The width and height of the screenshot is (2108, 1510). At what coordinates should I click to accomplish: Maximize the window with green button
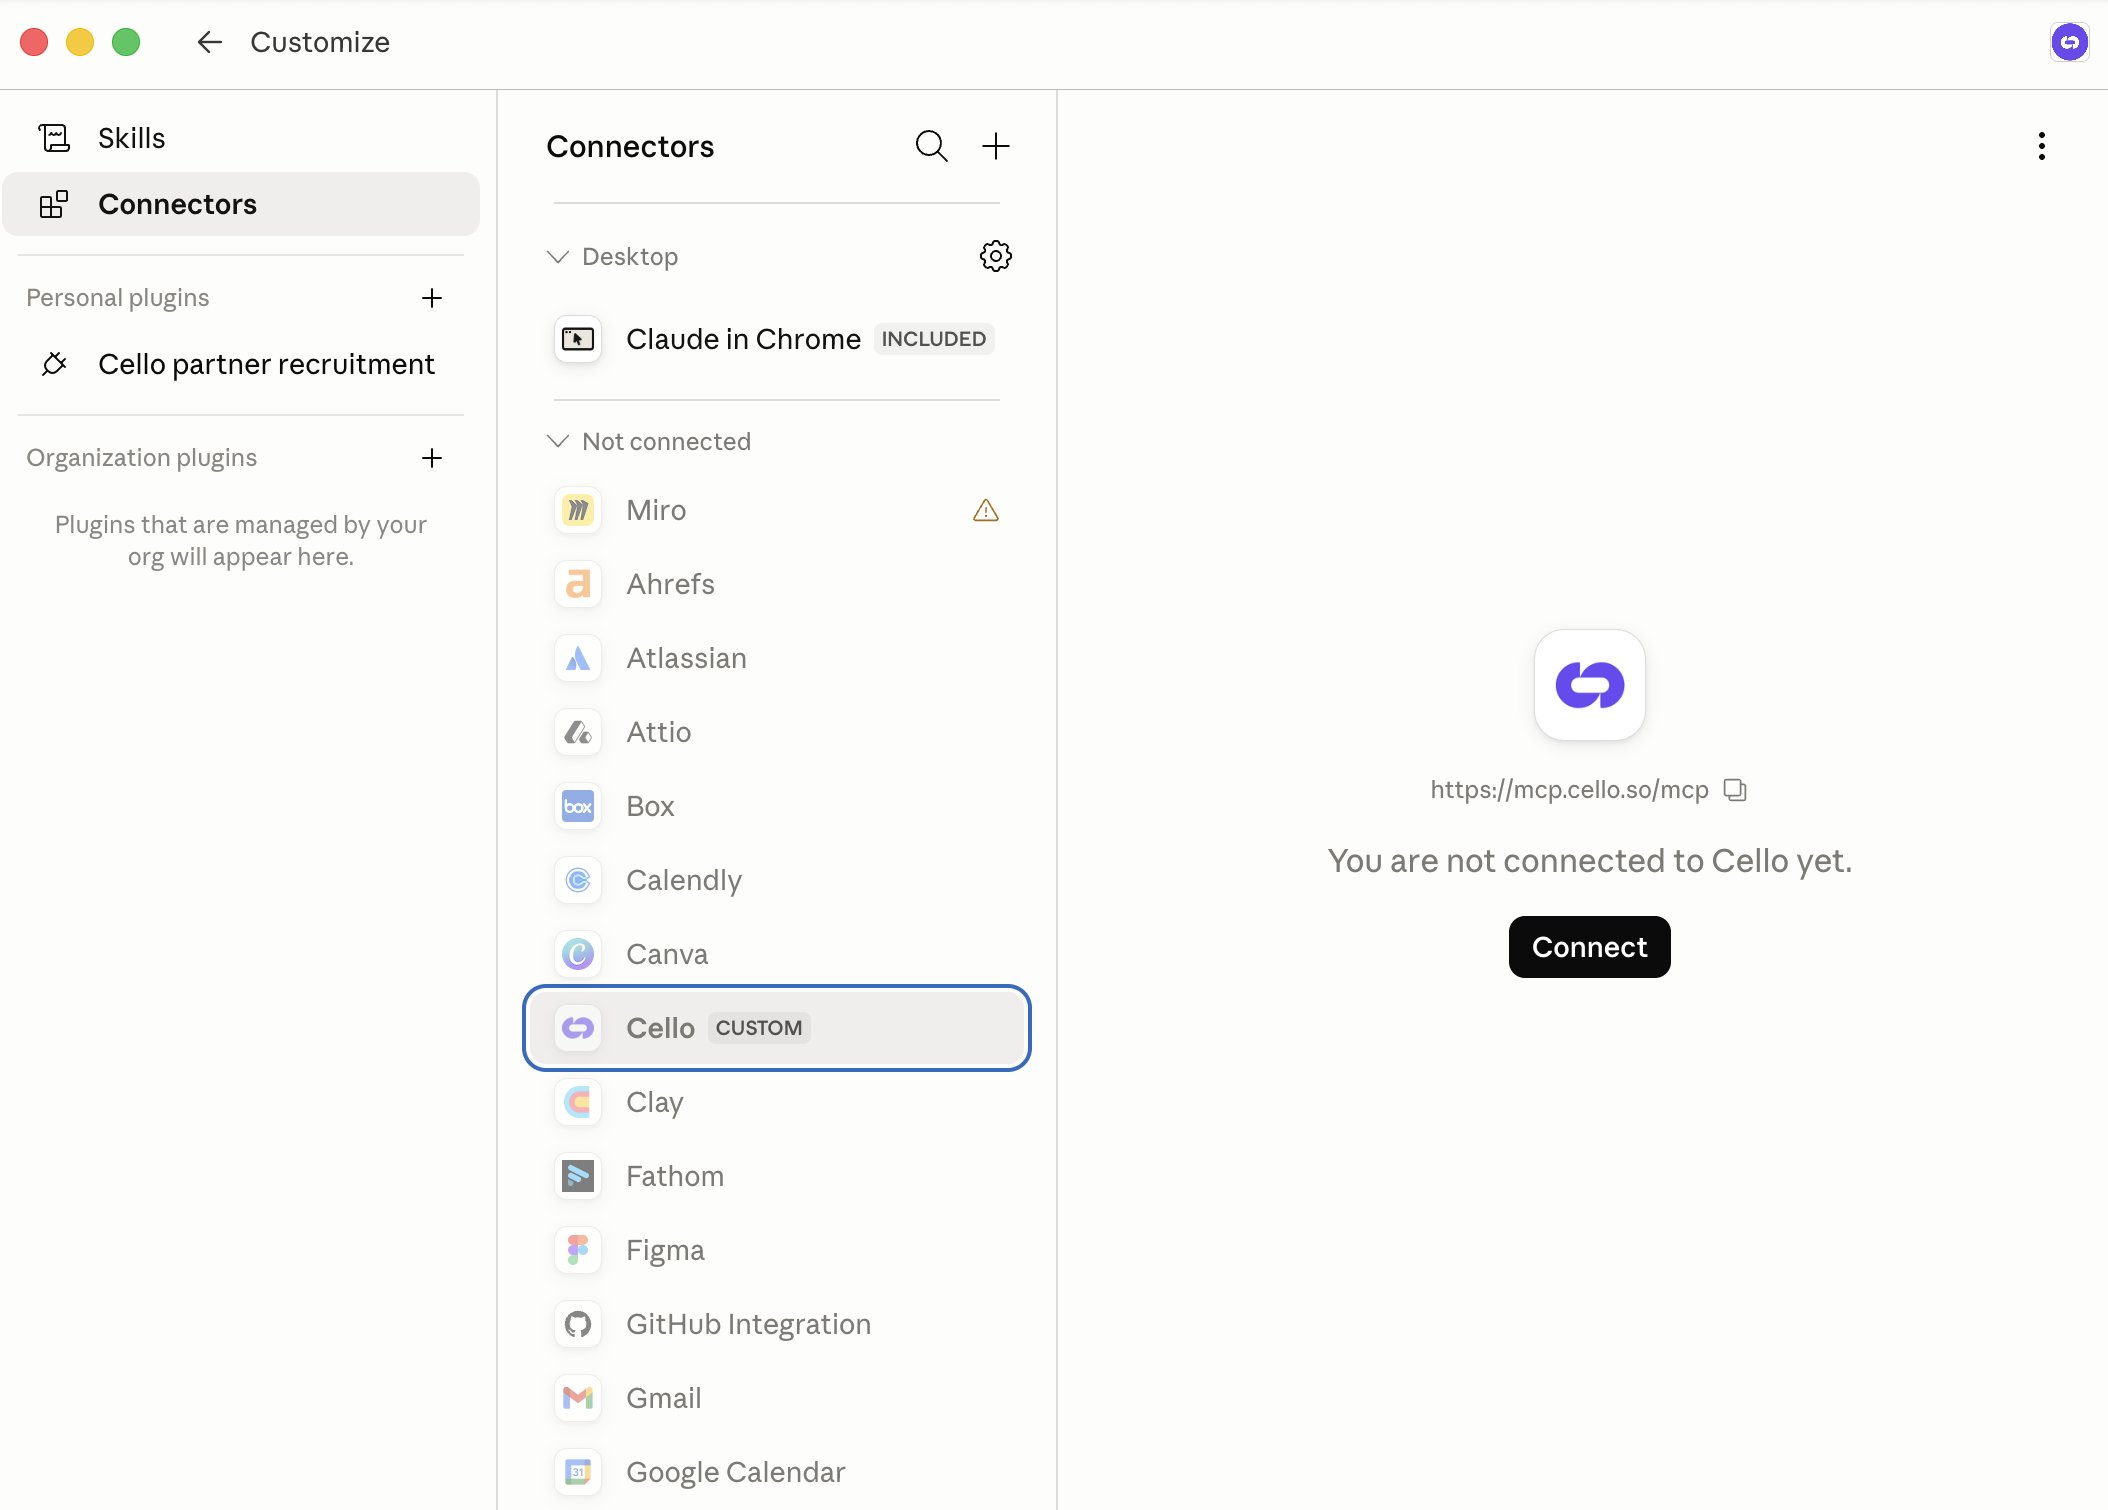coord(126,42)
